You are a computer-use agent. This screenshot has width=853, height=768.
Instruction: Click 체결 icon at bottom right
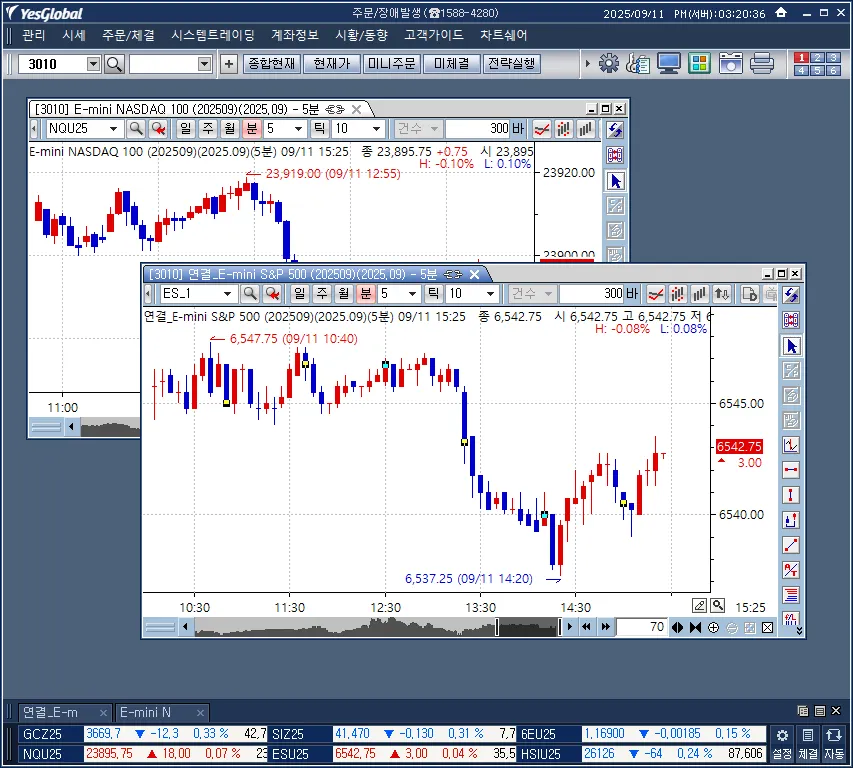[808, 744]
